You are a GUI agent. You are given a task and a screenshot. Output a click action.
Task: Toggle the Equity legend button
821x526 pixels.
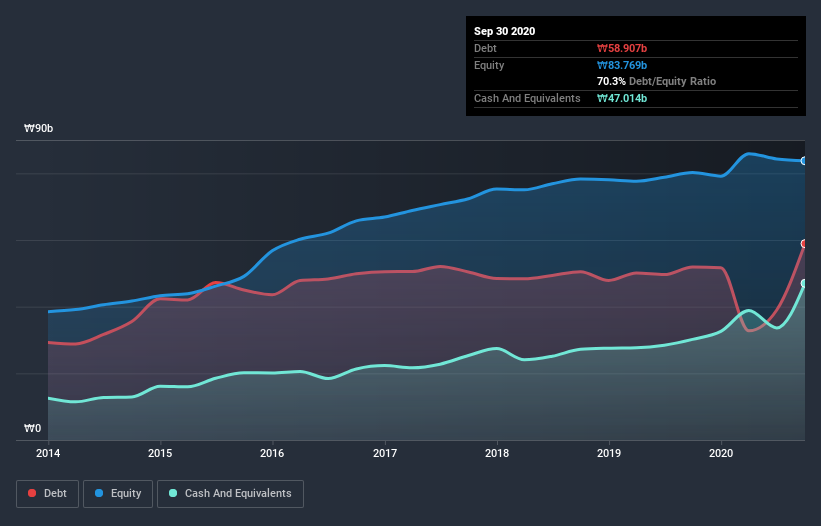pos(118,494)
